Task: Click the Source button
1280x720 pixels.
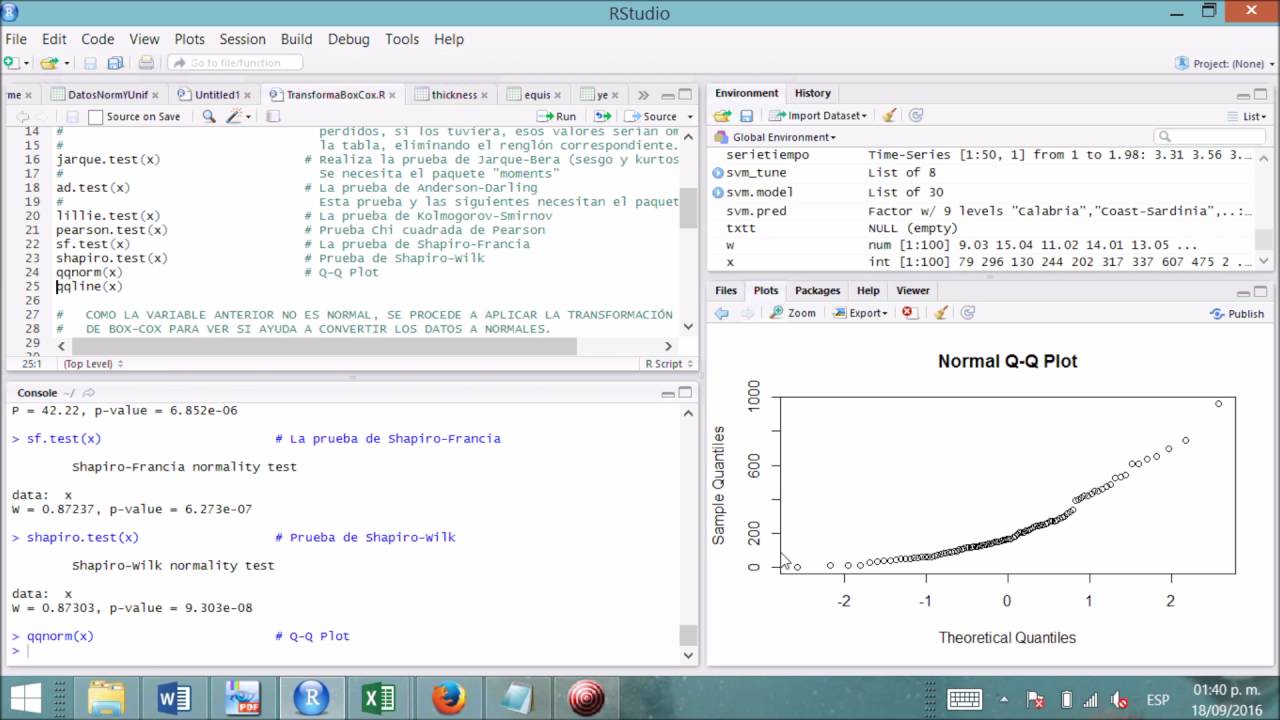Action: 652,116
